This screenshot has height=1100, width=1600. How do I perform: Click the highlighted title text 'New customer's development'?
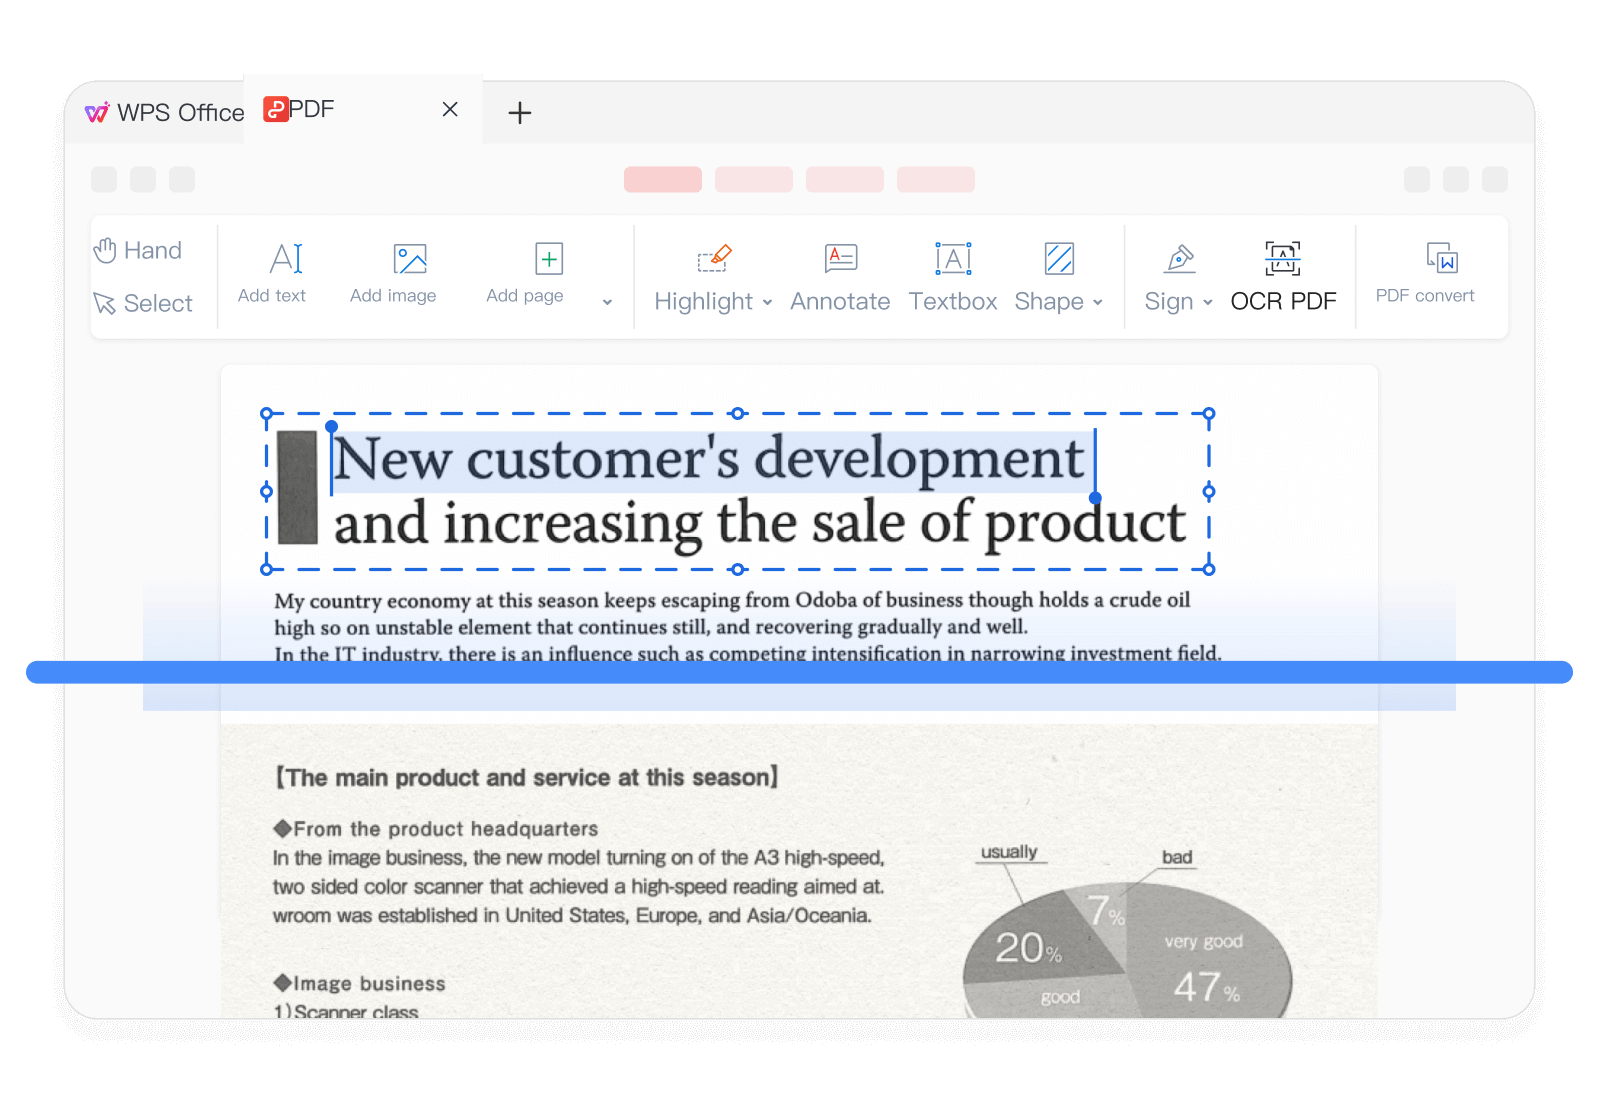708,460
